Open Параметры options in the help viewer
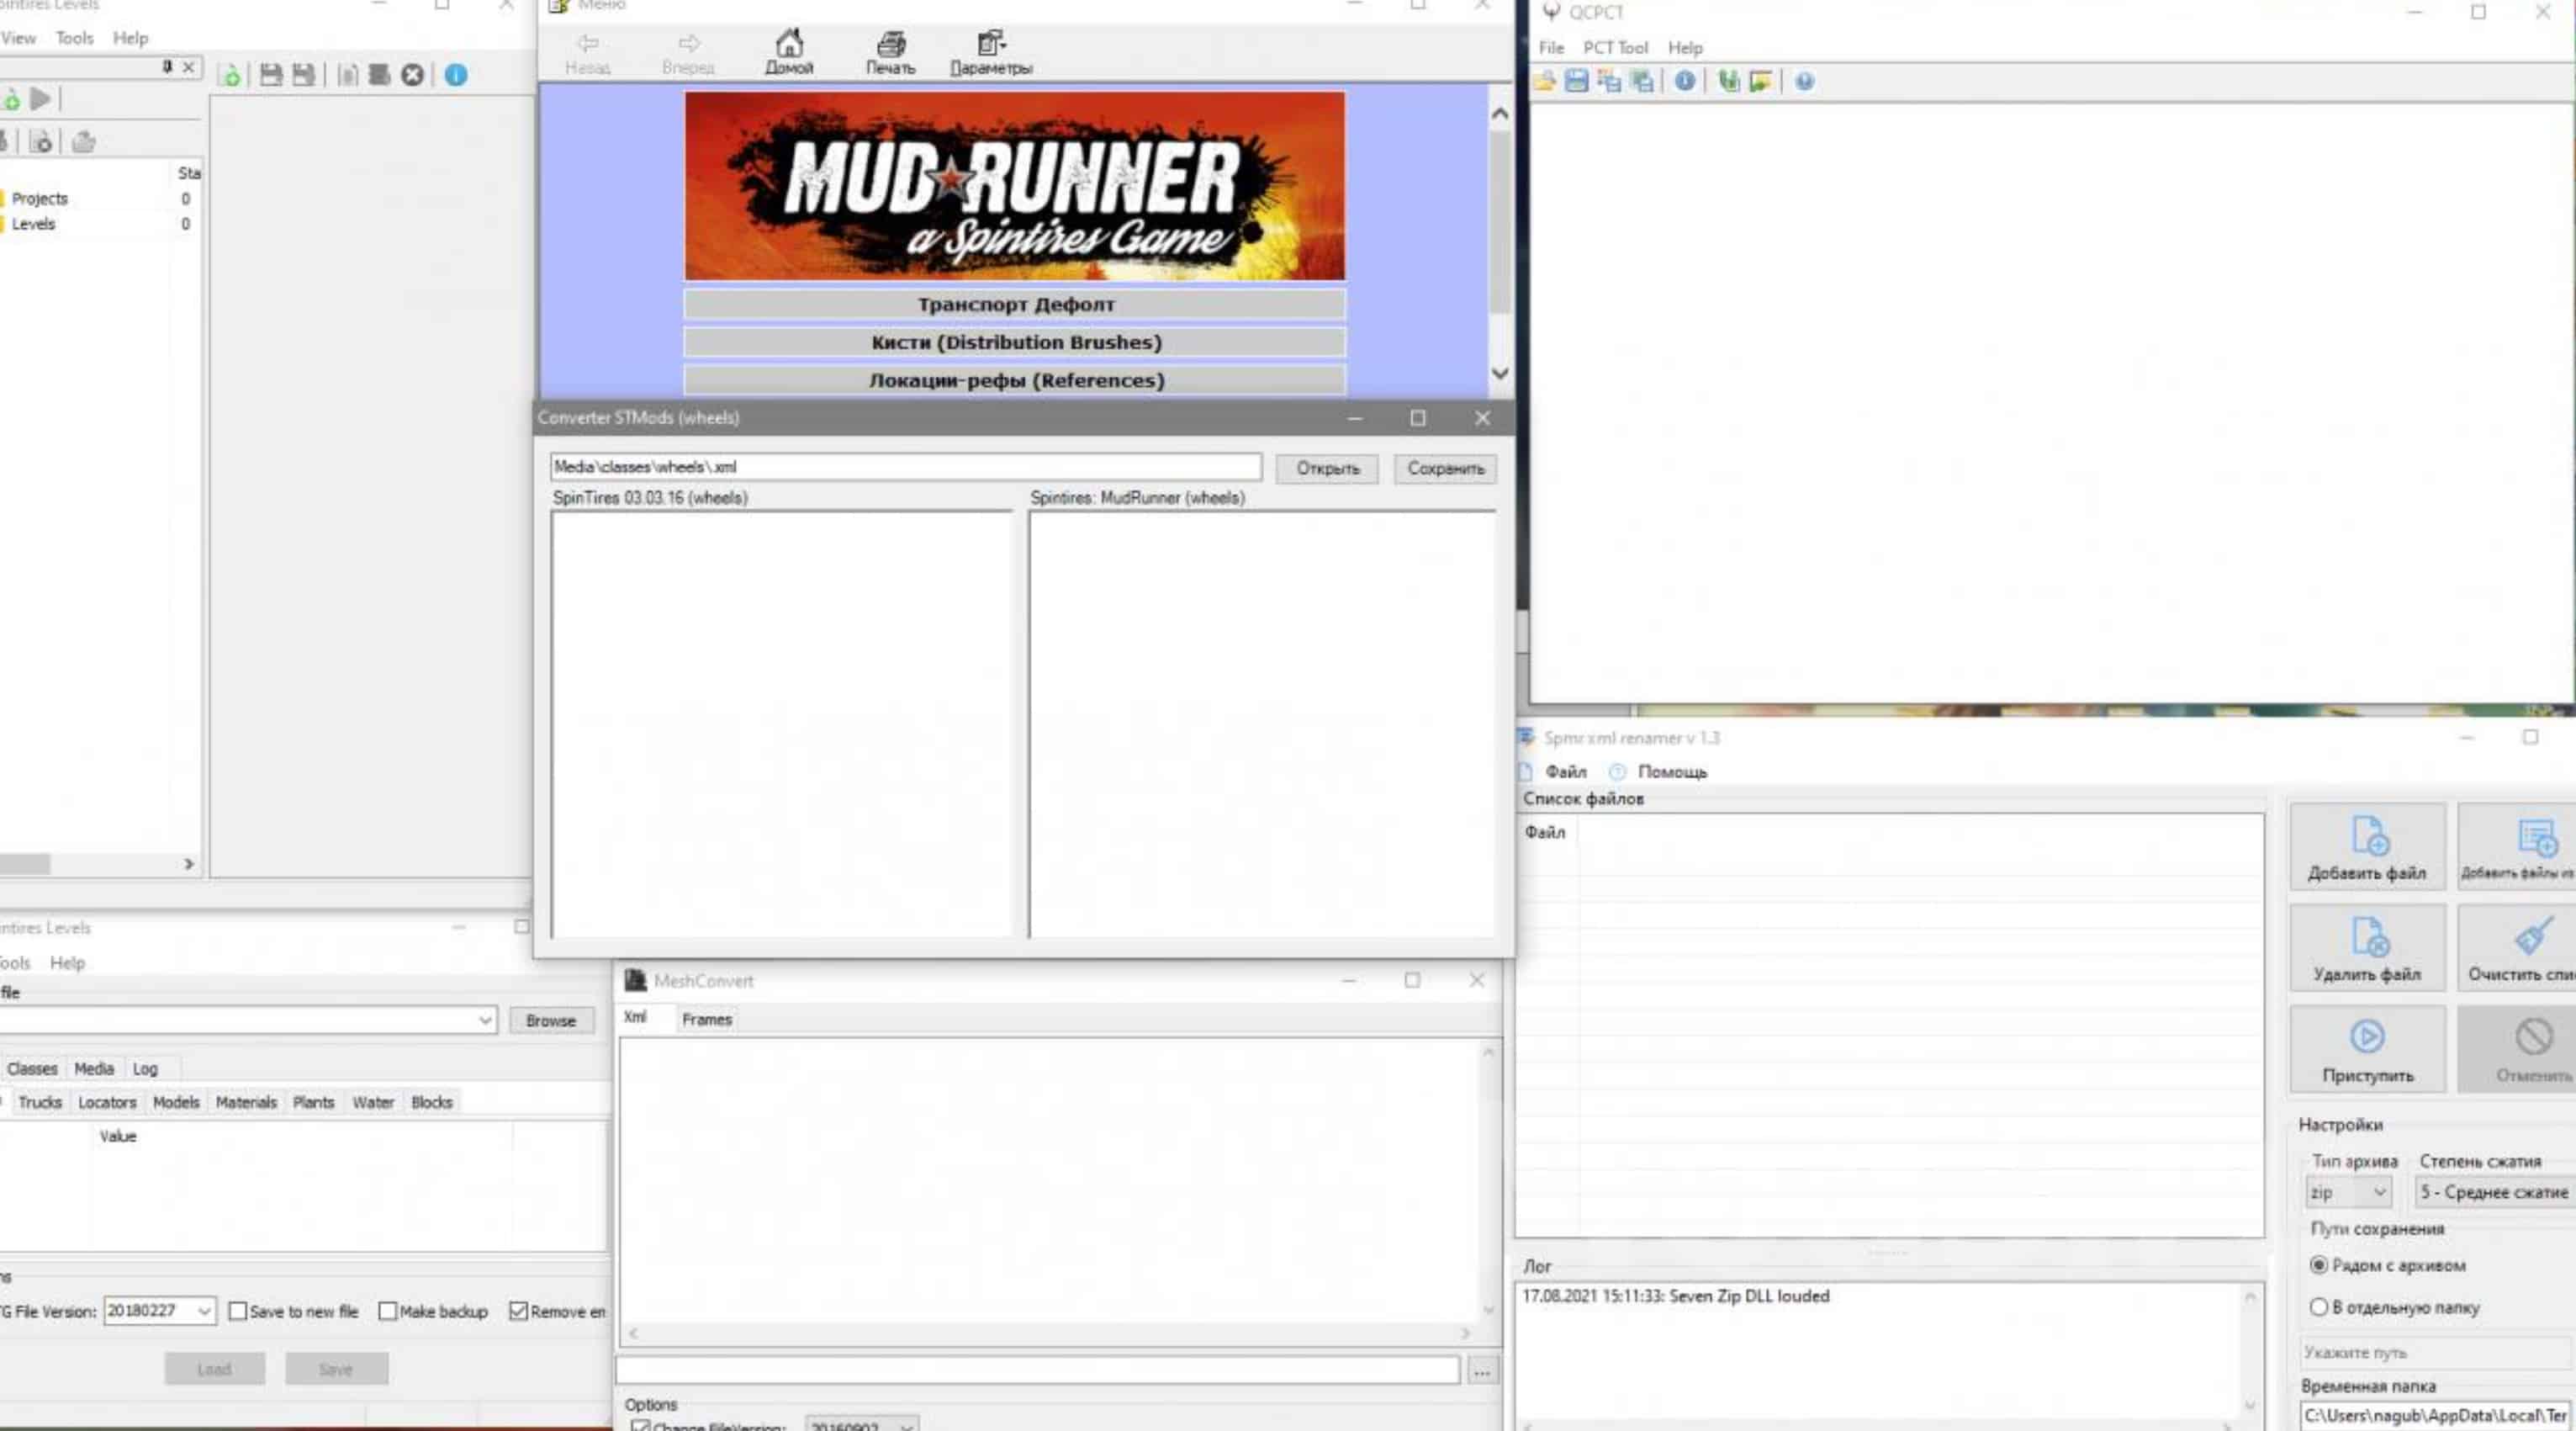The height and width of the screenshot is (1431, 2576). point(990,51)
